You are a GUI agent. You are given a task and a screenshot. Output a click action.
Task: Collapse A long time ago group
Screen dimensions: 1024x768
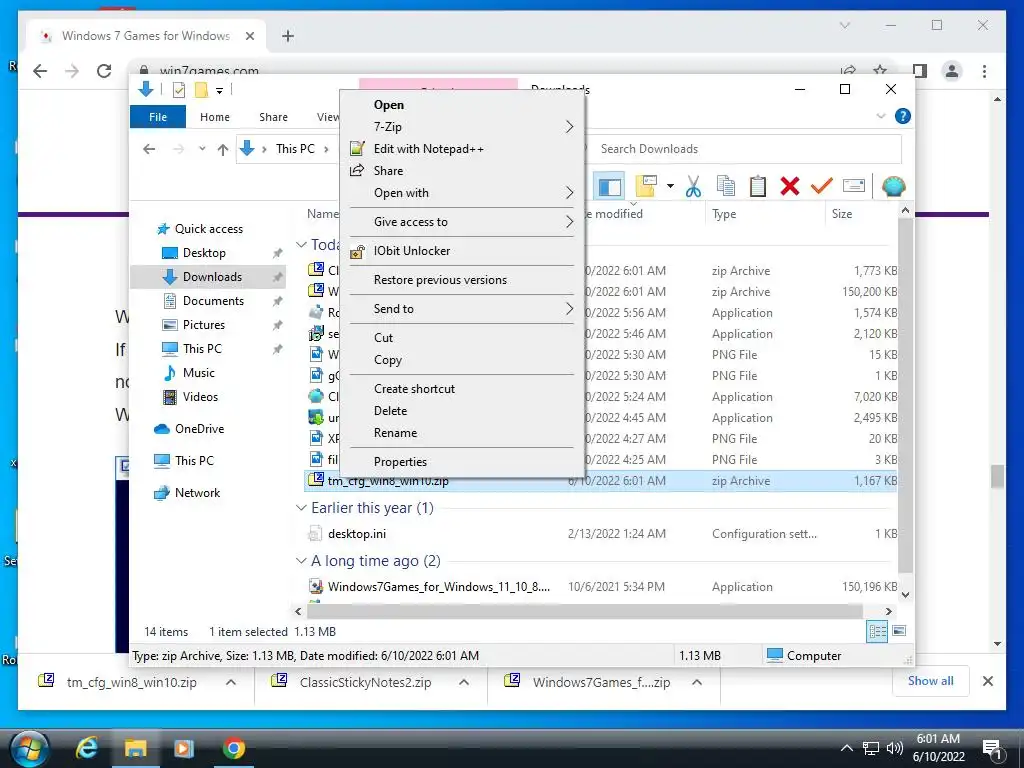pos(301,561)
